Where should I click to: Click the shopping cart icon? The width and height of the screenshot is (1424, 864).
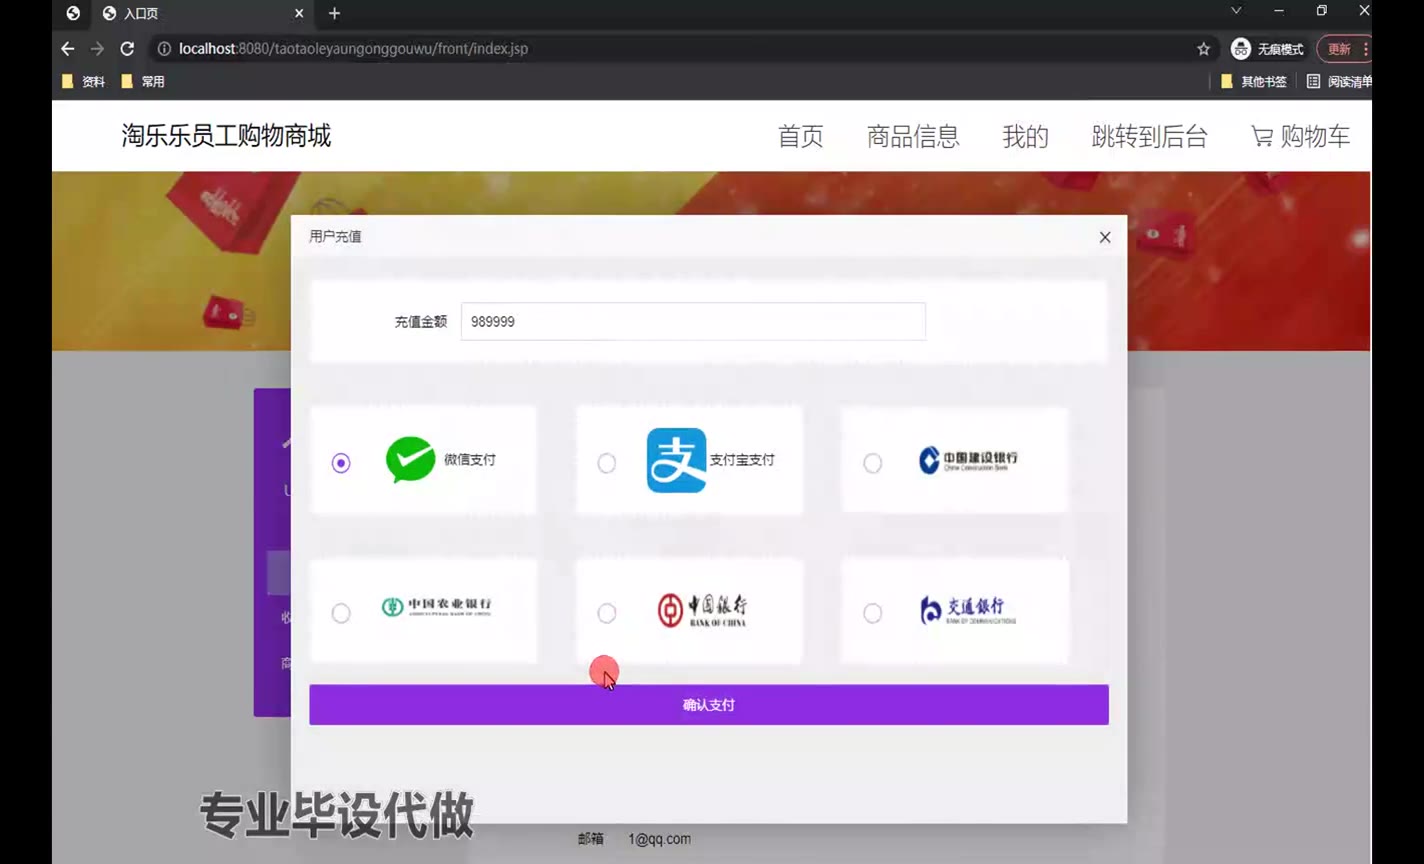1262,137
